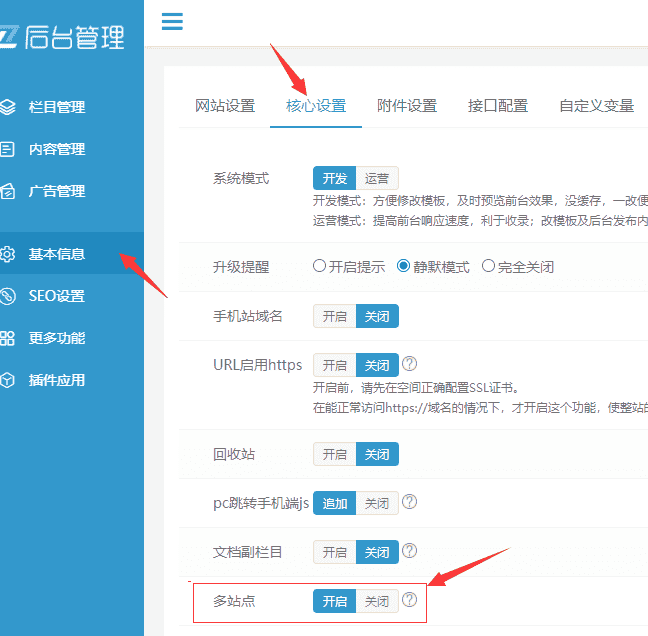
Task: Set 系统模式 to 运营
Action: click(x=377, y=178)
